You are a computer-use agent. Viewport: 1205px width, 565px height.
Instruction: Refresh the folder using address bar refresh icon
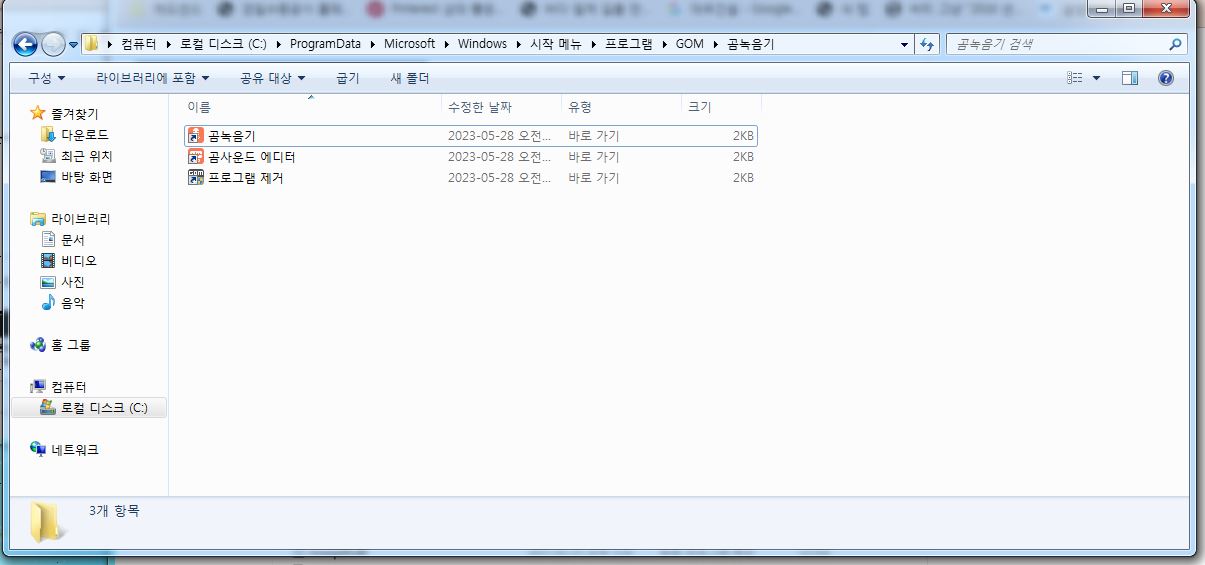pyautogui.click(x=927, y=44)
